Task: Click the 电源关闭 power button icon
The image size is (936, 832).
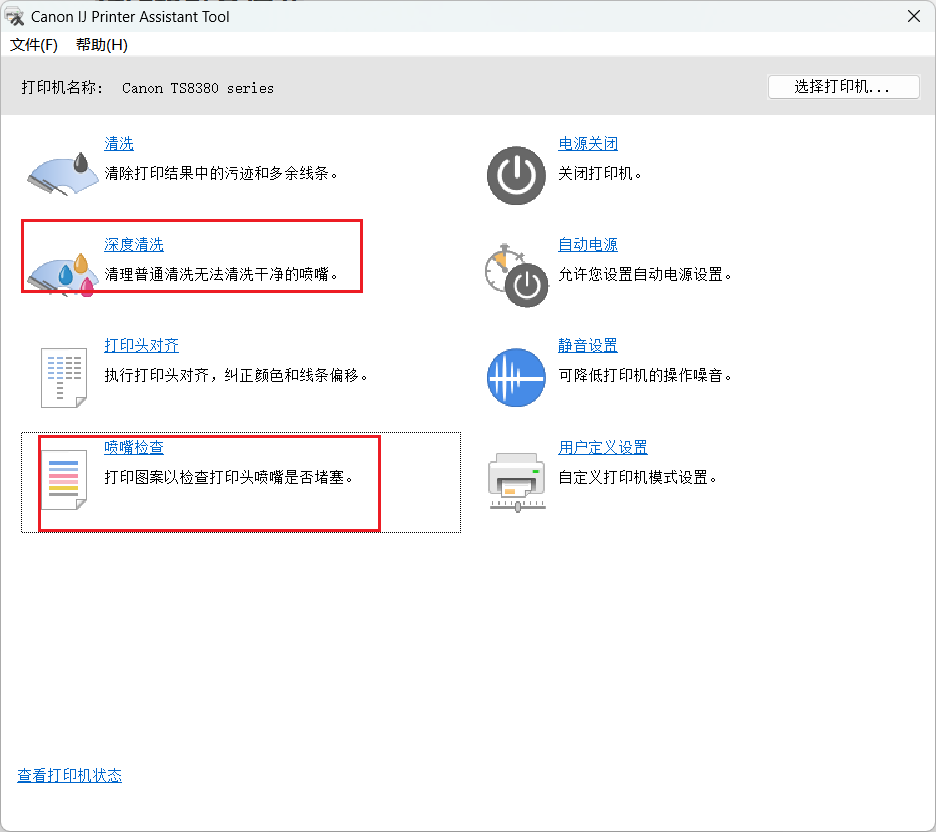Action: (516, 175)
